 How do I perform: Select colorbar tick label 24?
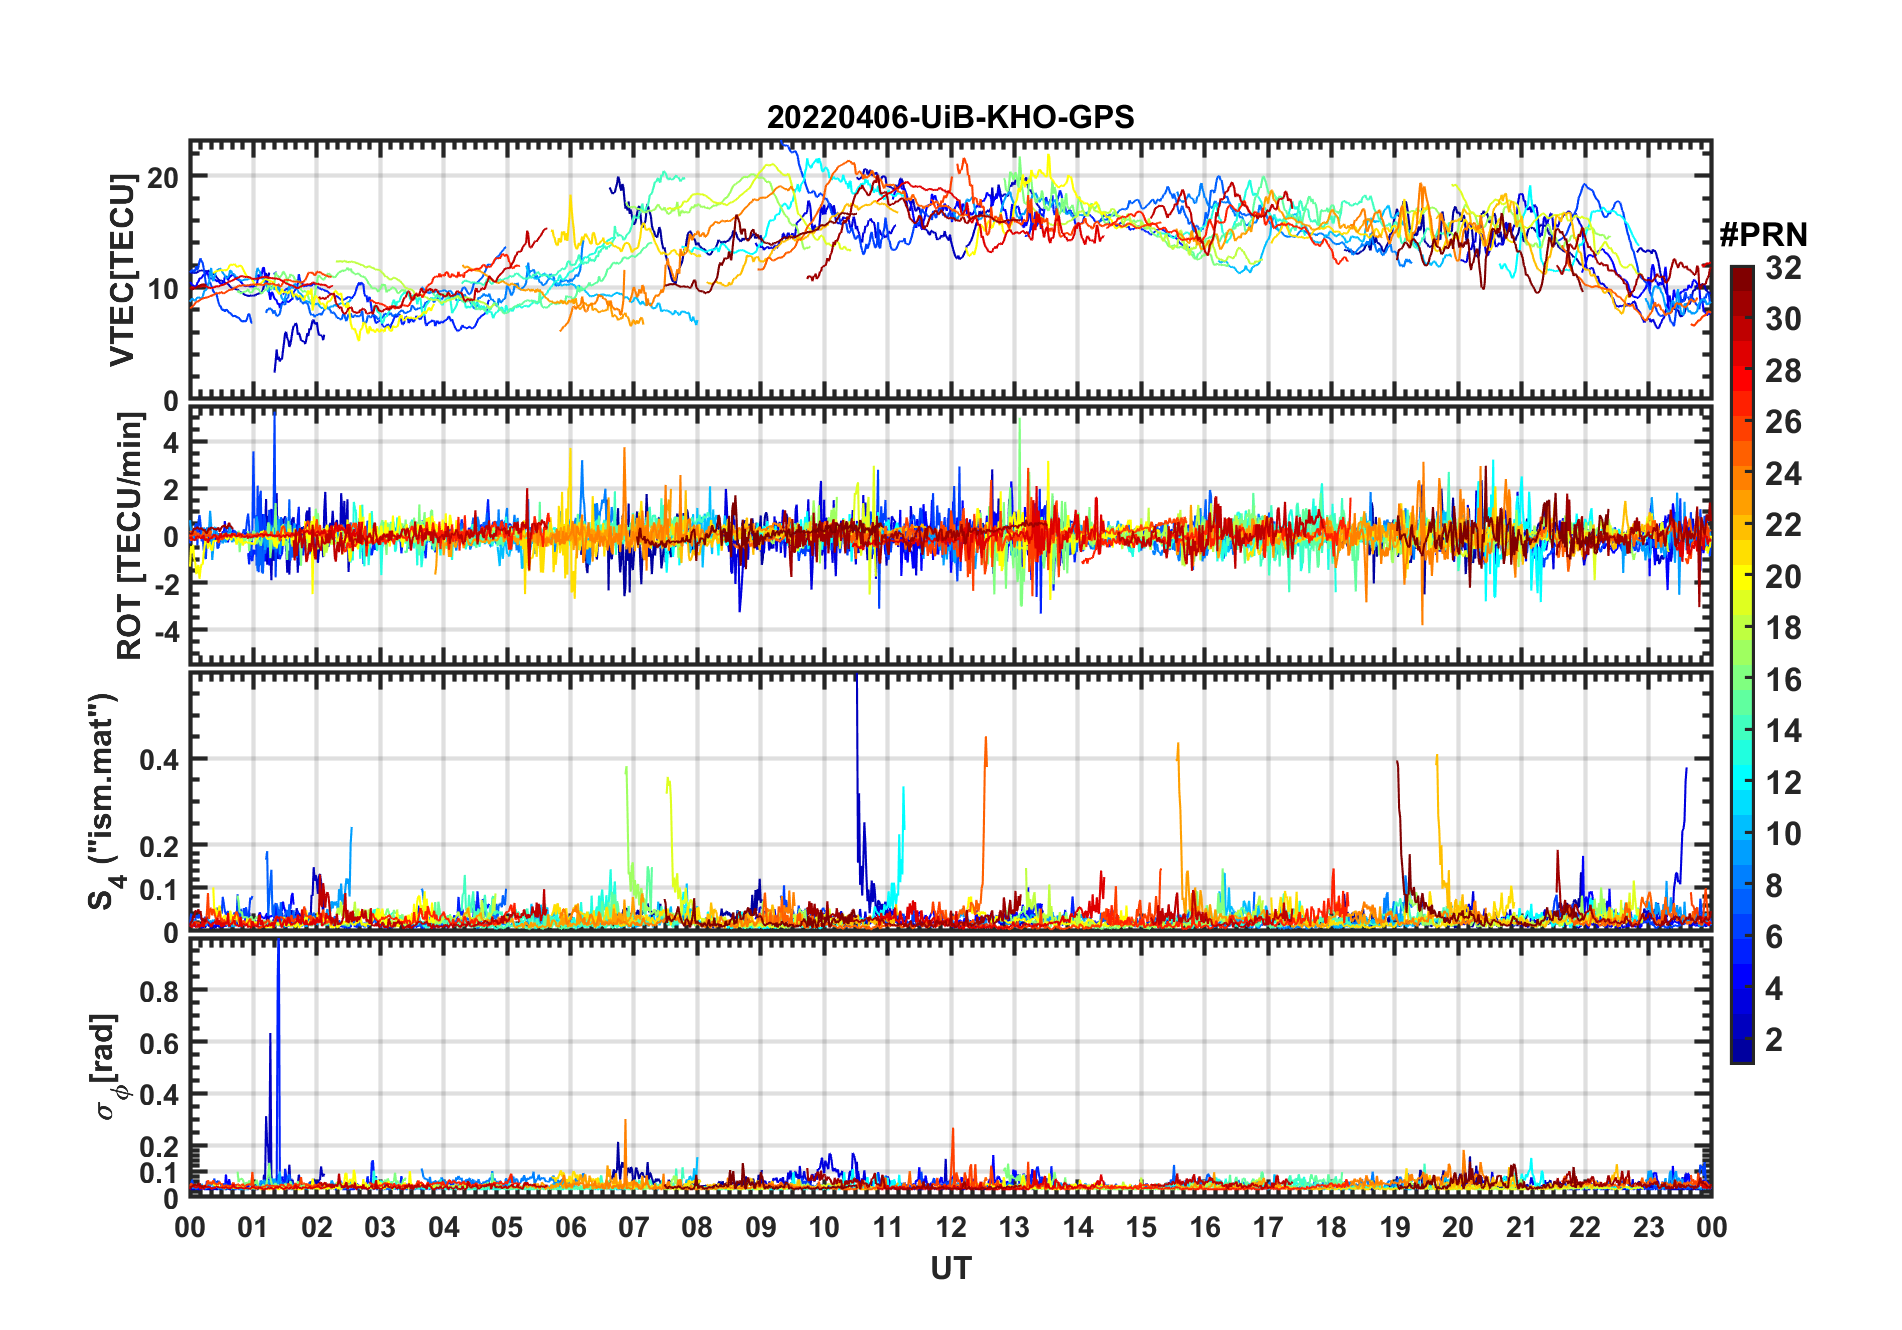(x=1783, y=473)
